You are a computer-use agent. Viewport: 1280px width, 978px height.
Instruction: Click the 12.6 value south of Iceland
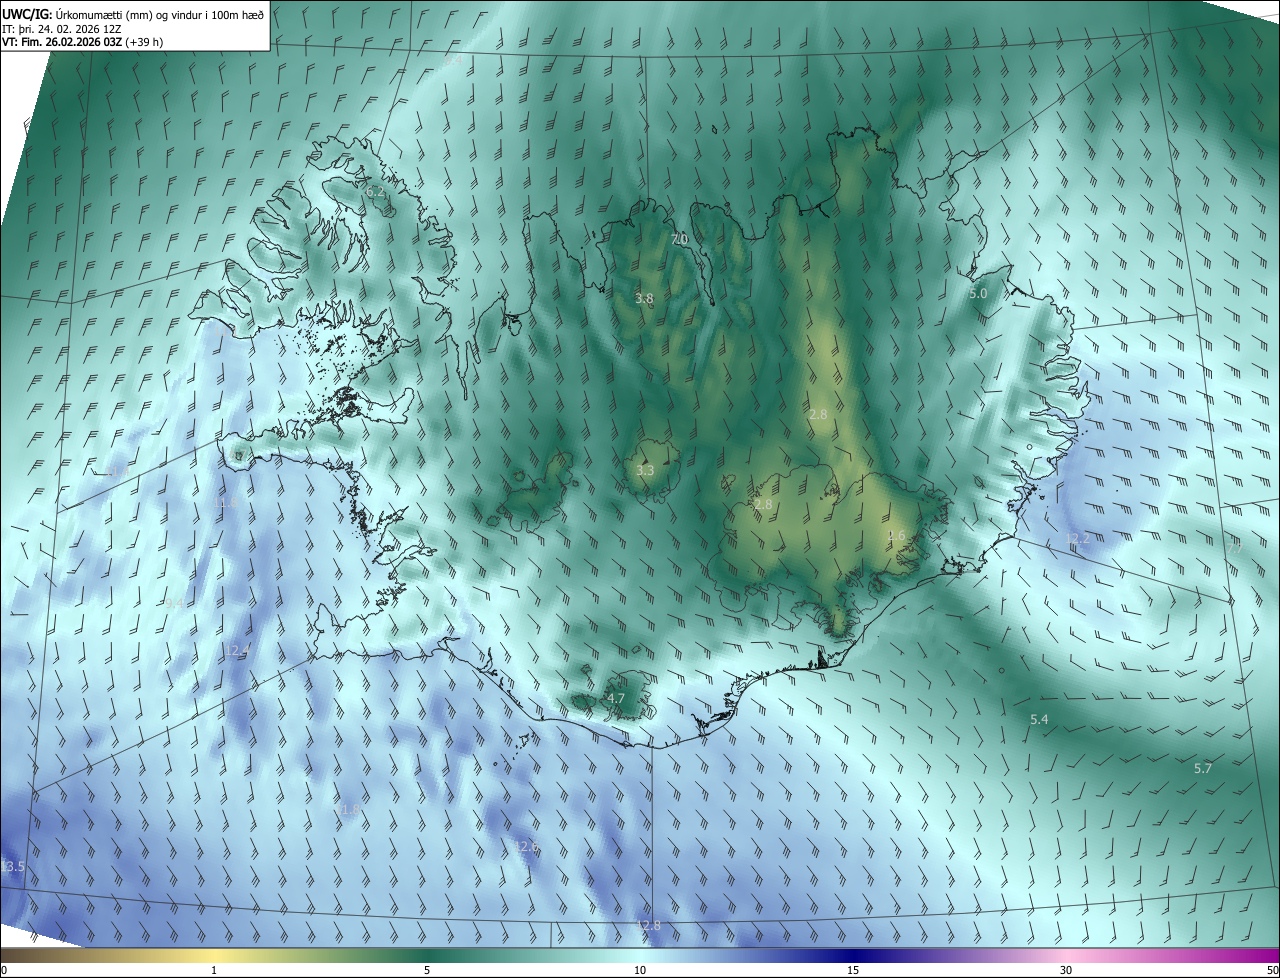point(527,846)
